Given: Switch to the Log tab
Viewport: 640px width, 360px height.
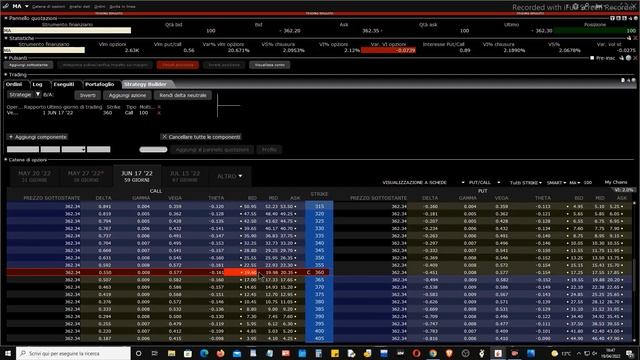Looking at the screenshot, I should click(38, 84).
